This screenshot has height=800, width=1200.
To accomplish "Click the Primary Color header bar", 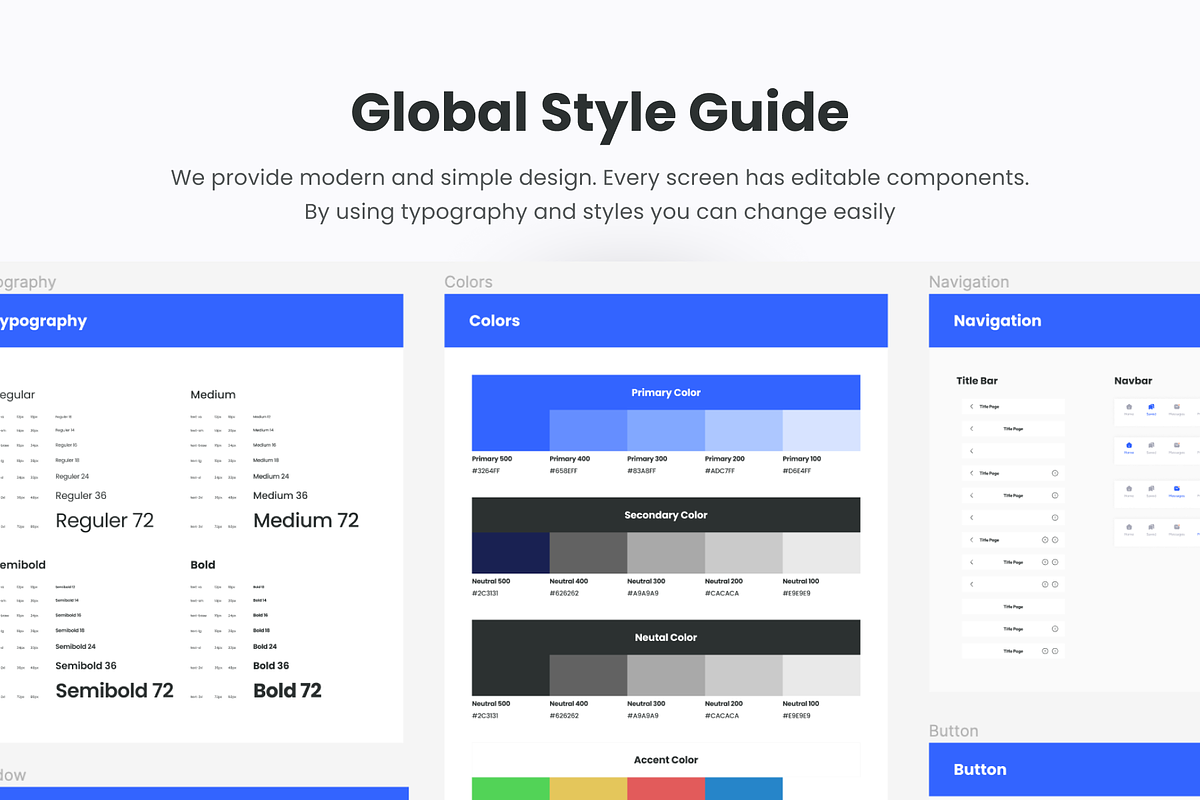I will (666, 392).
